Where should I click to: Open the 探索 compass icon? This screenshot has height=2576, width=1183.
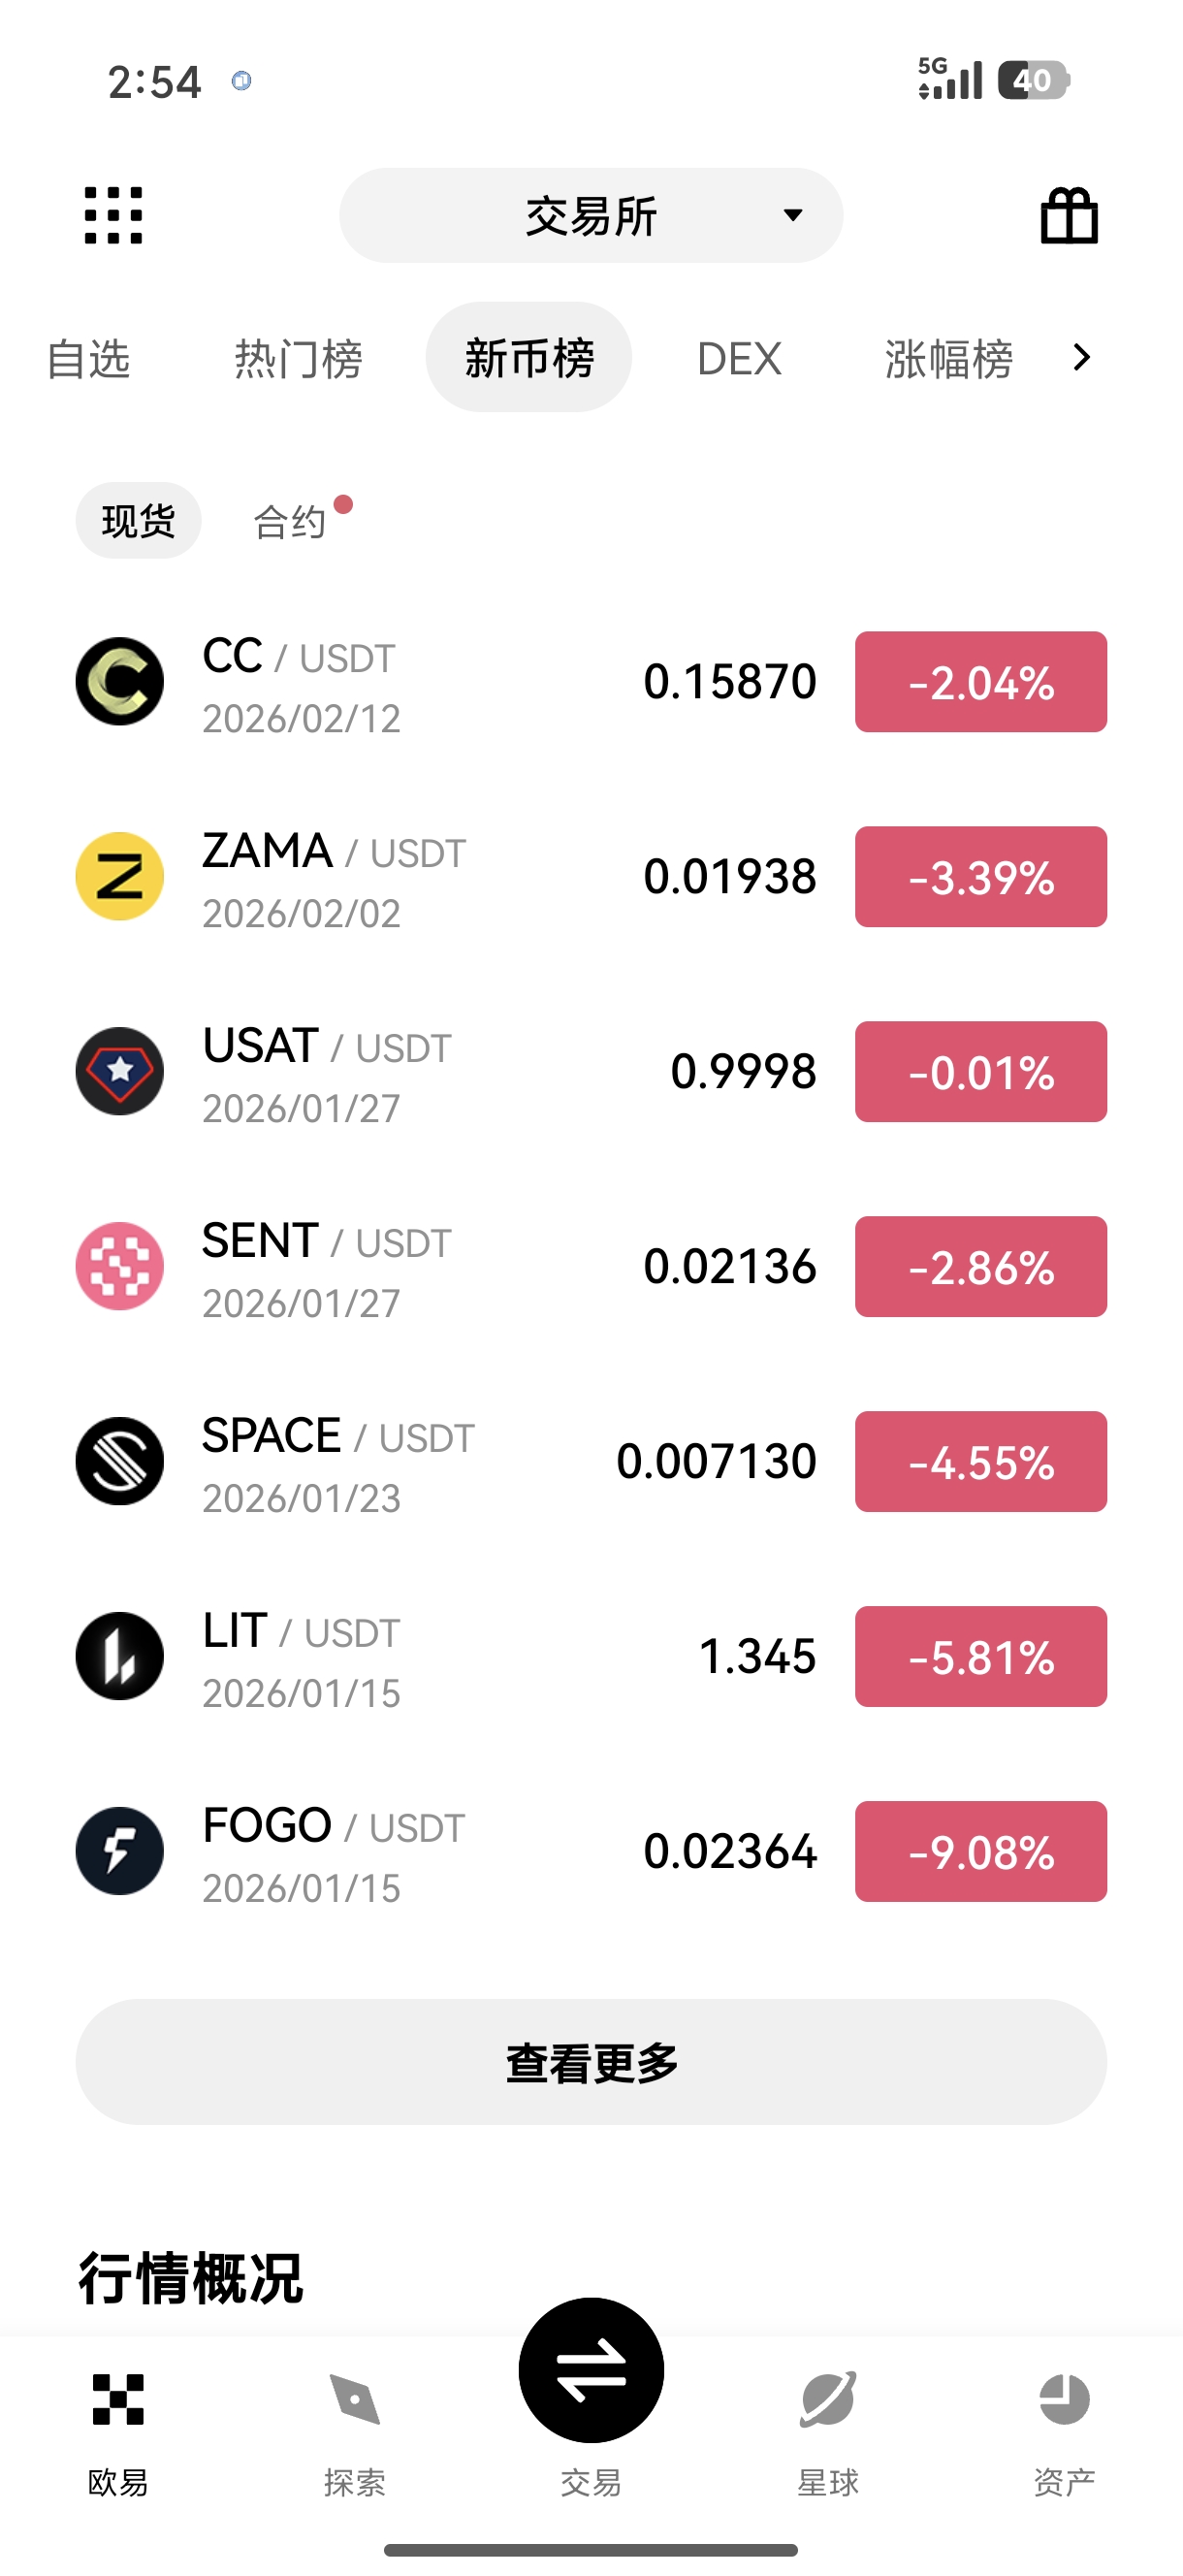tap(354, 2400)
